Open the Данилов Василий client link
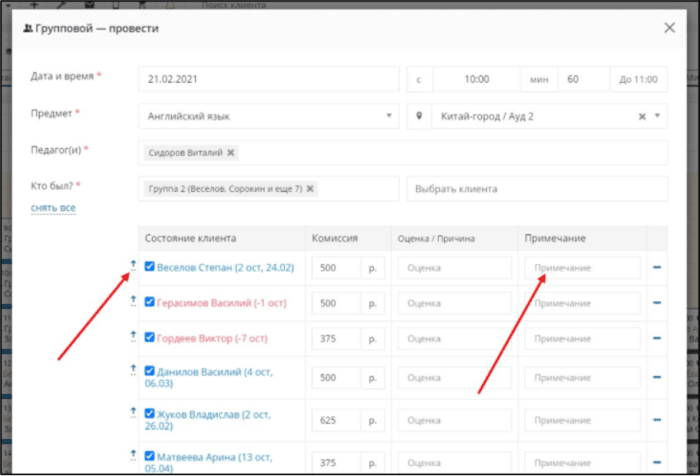The width and height of the screenshot is (700, 476). click(x=208, y=377)
